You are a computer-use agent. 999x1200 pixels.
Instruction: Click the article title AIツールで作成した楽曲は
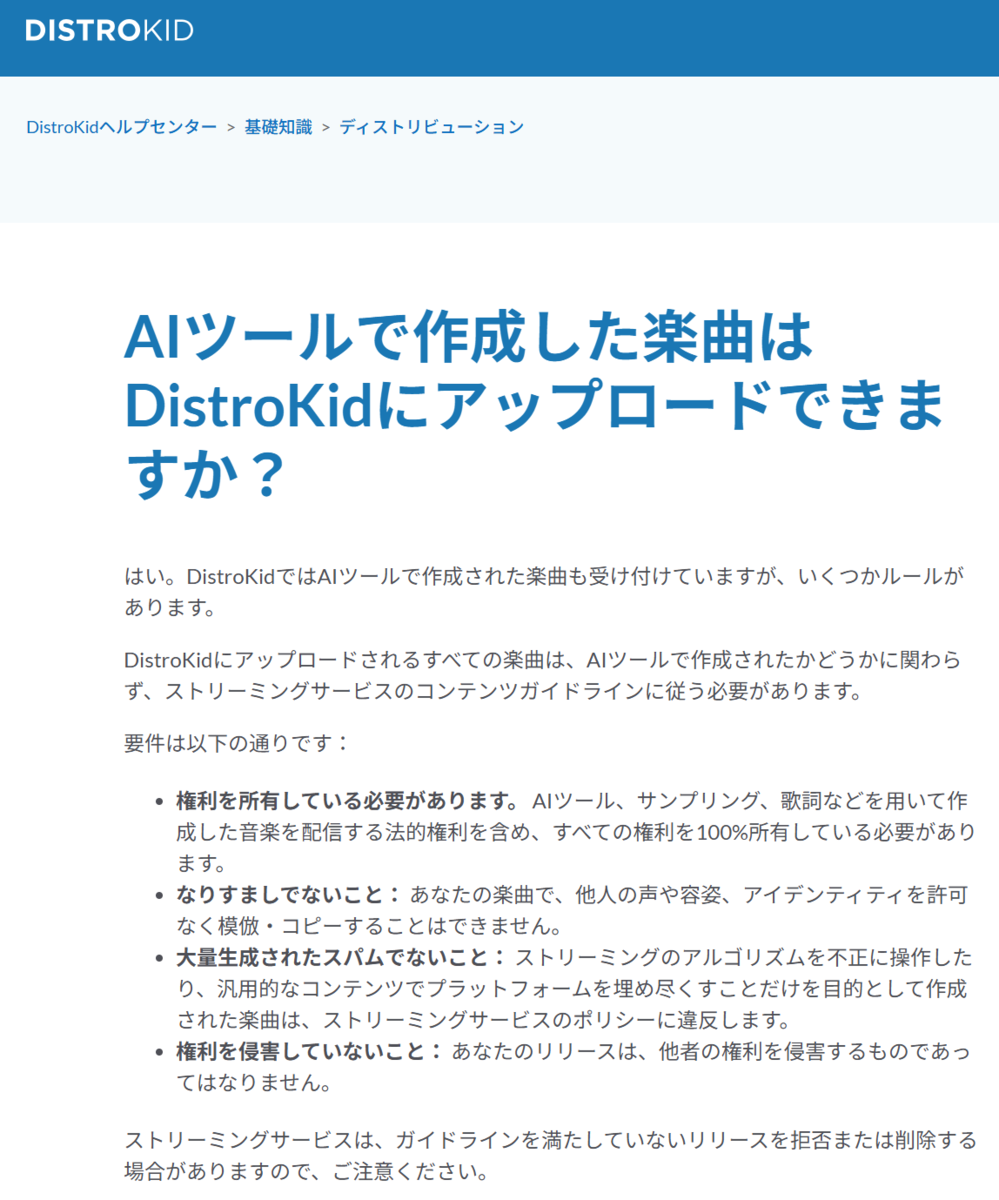click(535, 404)
